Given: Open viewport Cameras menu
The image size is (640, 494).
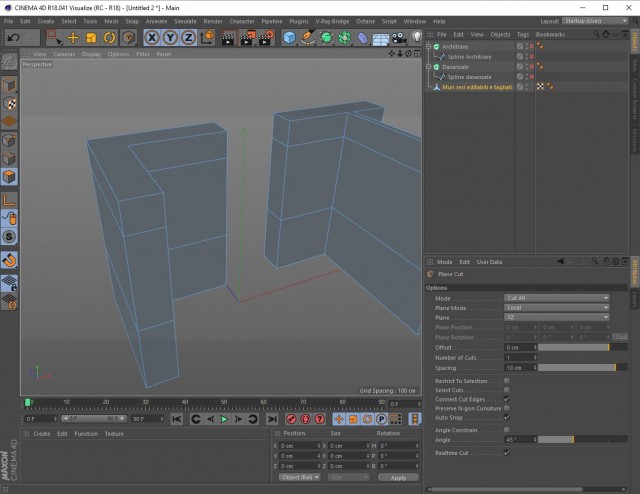Looking at the screenshot, I should point(64,54).
